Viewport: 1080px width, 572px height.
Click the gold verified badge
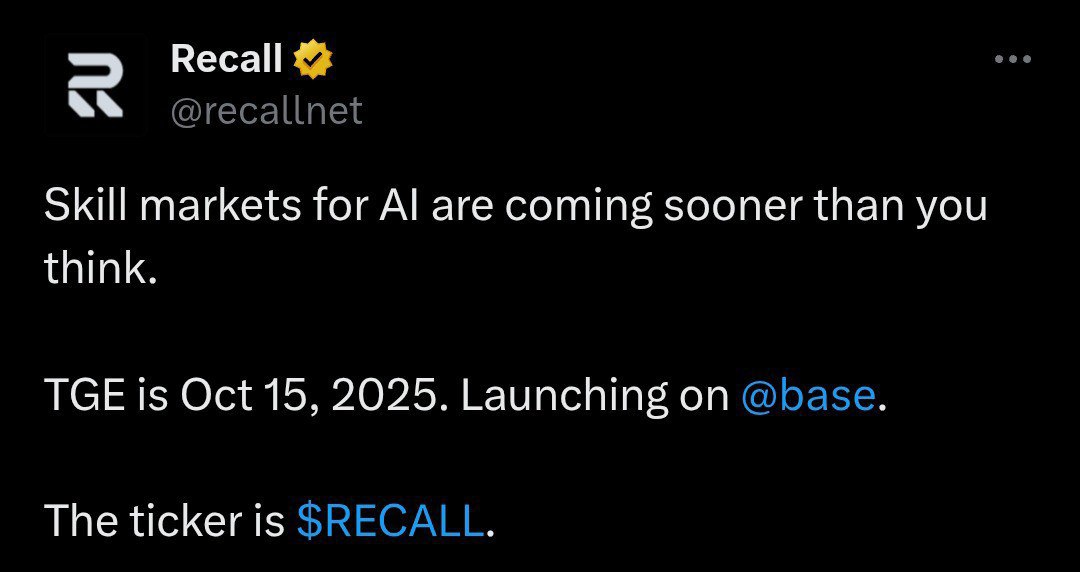click(313, 60)
